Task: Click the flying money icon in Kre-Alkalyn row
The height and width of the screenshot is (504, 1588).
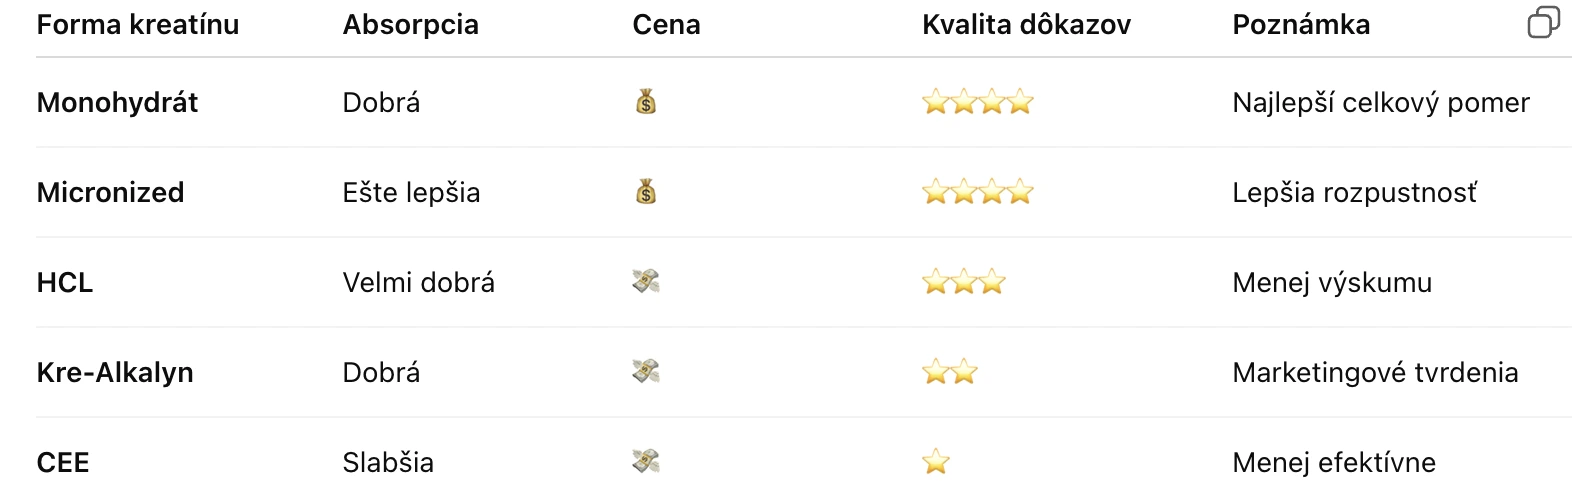Action: point(646,372)
